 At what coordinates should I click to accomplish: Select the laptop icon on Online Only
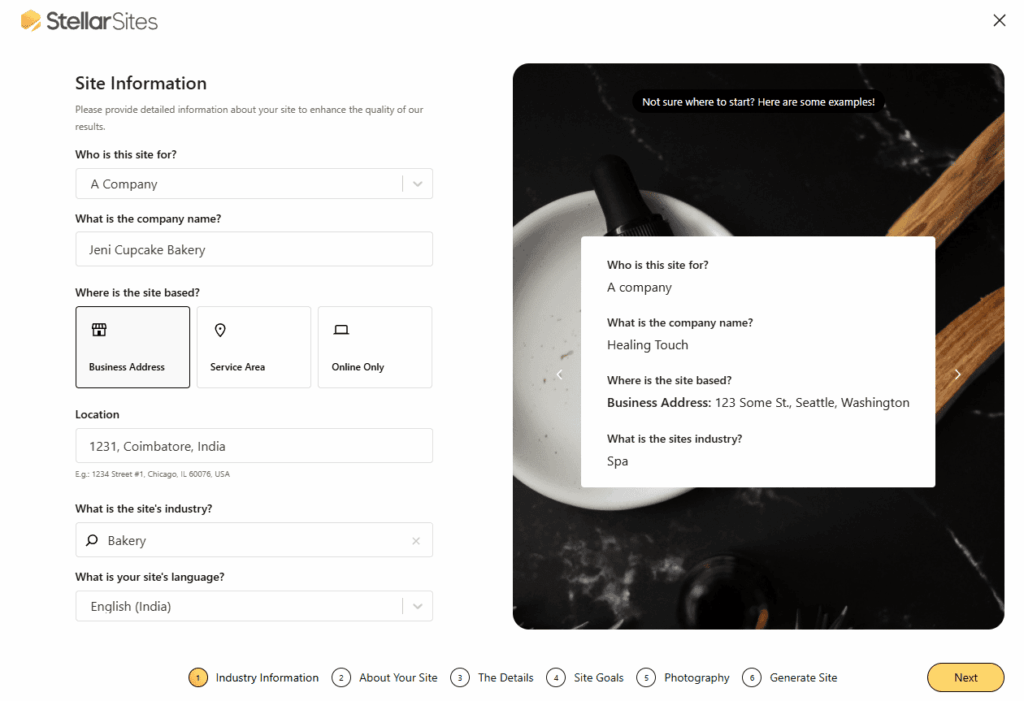340,329
